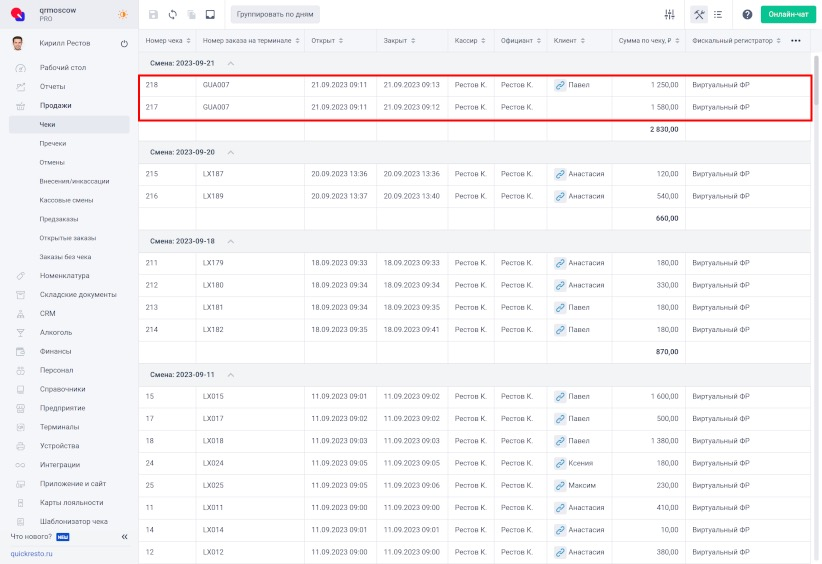Open Шаблонизатор чека in sidebar
The image size is (822, 564).
coord(73,522)
